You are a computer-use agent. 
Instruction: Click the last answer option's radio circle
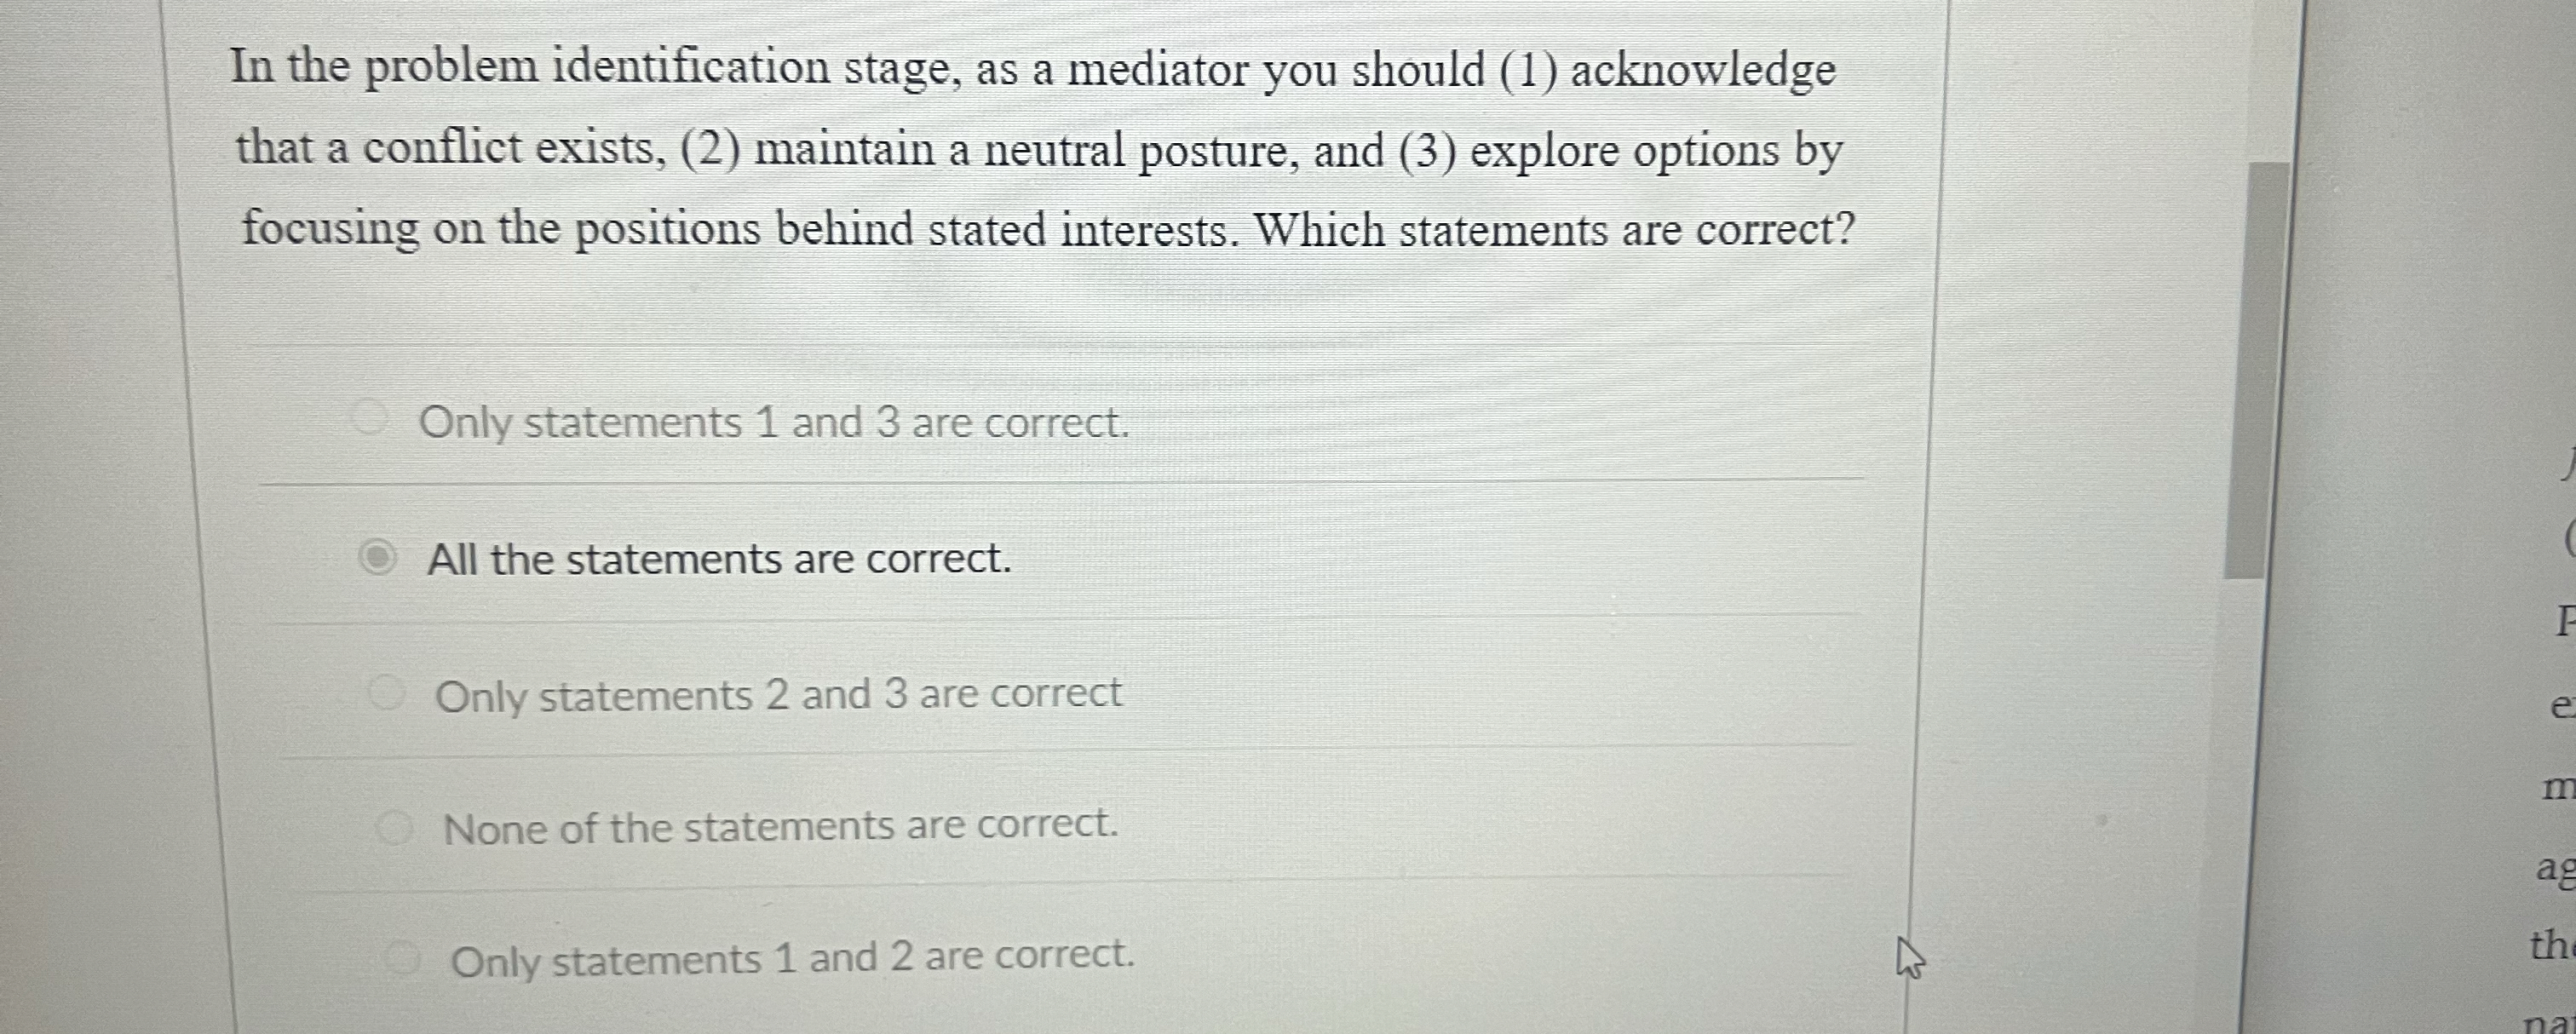point(401,958)
